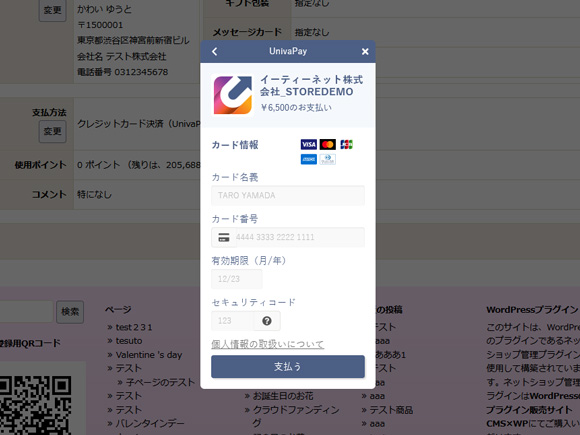Click the 〒1500001 postal code text
Viewport: 580px width, 435px height.
(100, 25)
